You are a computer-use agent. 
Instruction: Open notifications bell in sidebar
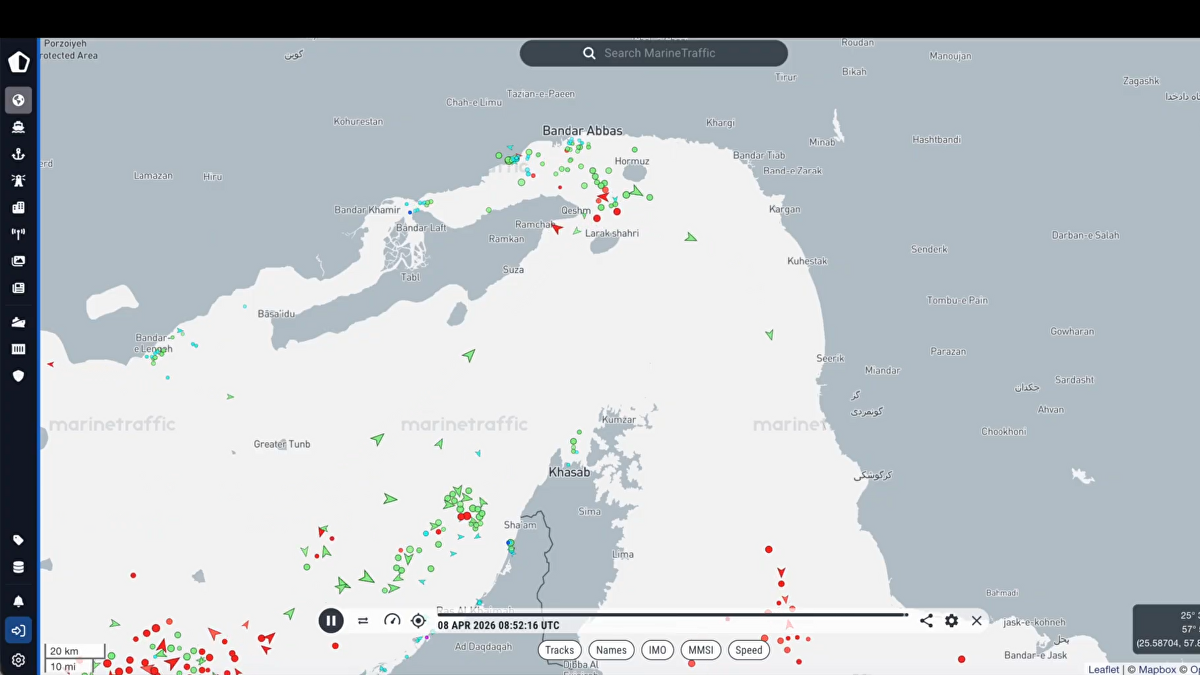pyautogui.click(x=18, y=601)
